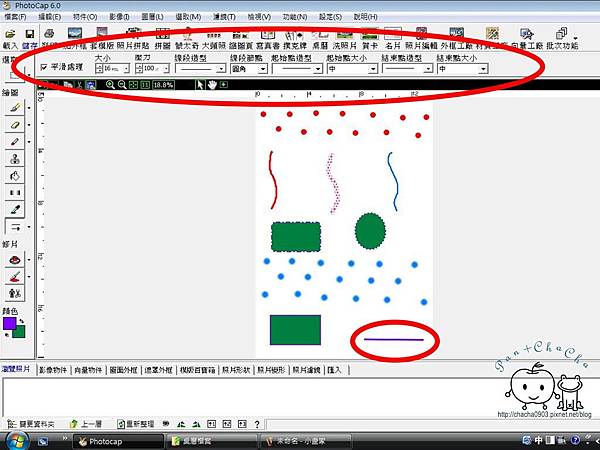Screen dimensions: 600x450
Task: Click the 大小 size value field
Action: [112, 68]
